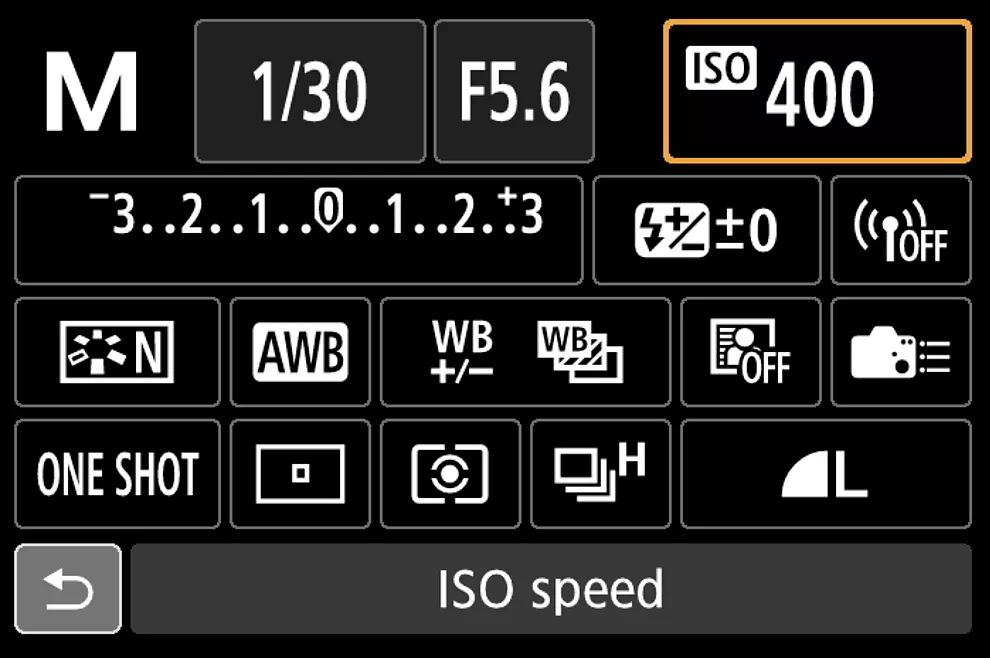Select the evaluative metering mode icon
The width and height of the screenshot is (990, 658).
pyautogui.click(x=450, y=474)
